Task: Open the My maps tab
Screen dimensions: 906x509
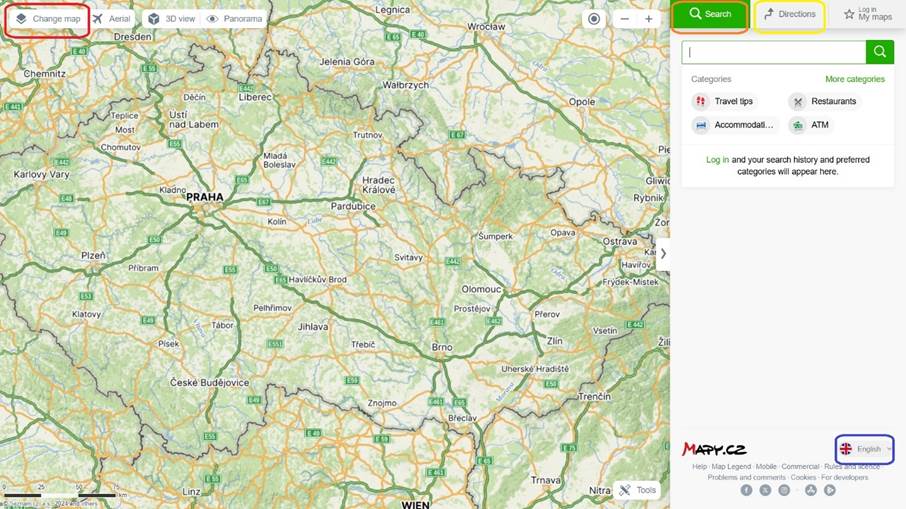Action: point(867,15)
